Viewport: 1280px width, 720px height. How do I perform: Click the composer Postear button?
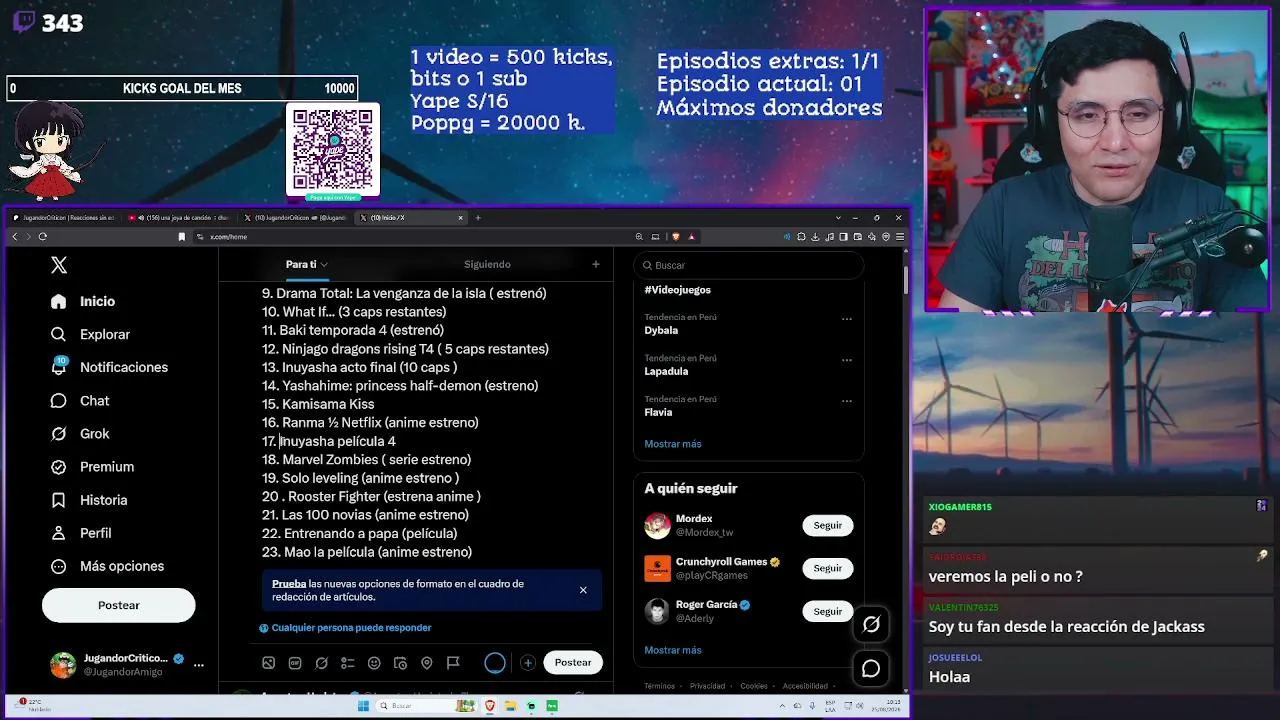coord(573,662)
